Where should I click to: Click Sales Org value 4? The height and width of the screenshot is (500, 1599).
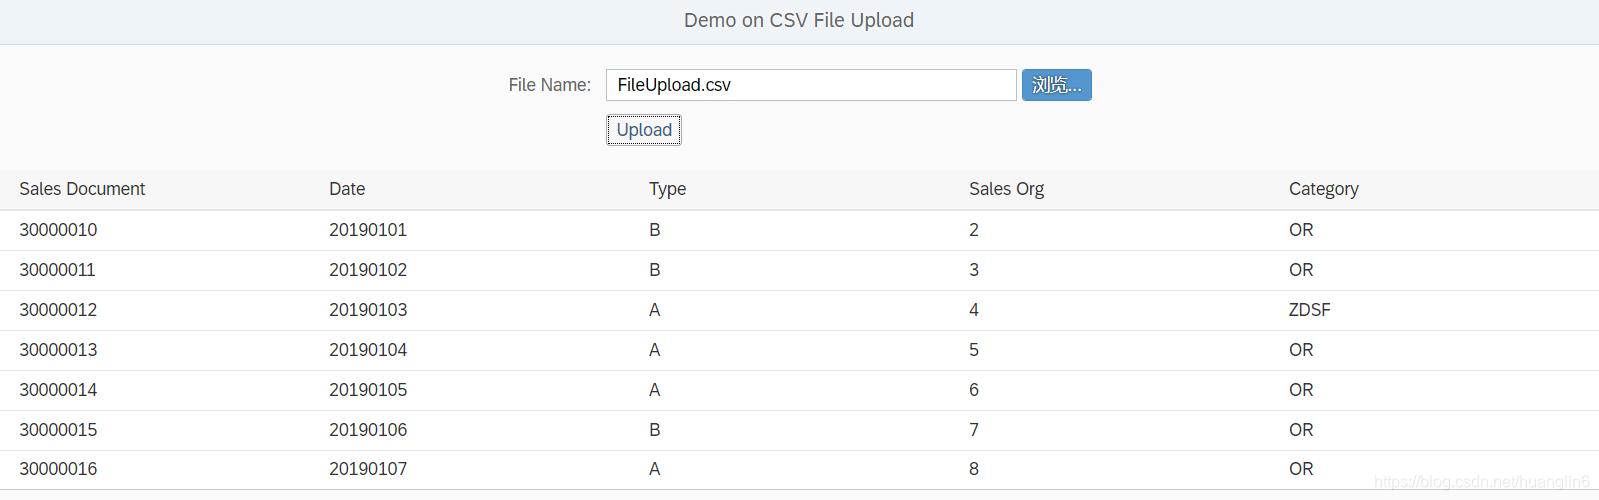[974, 310]
